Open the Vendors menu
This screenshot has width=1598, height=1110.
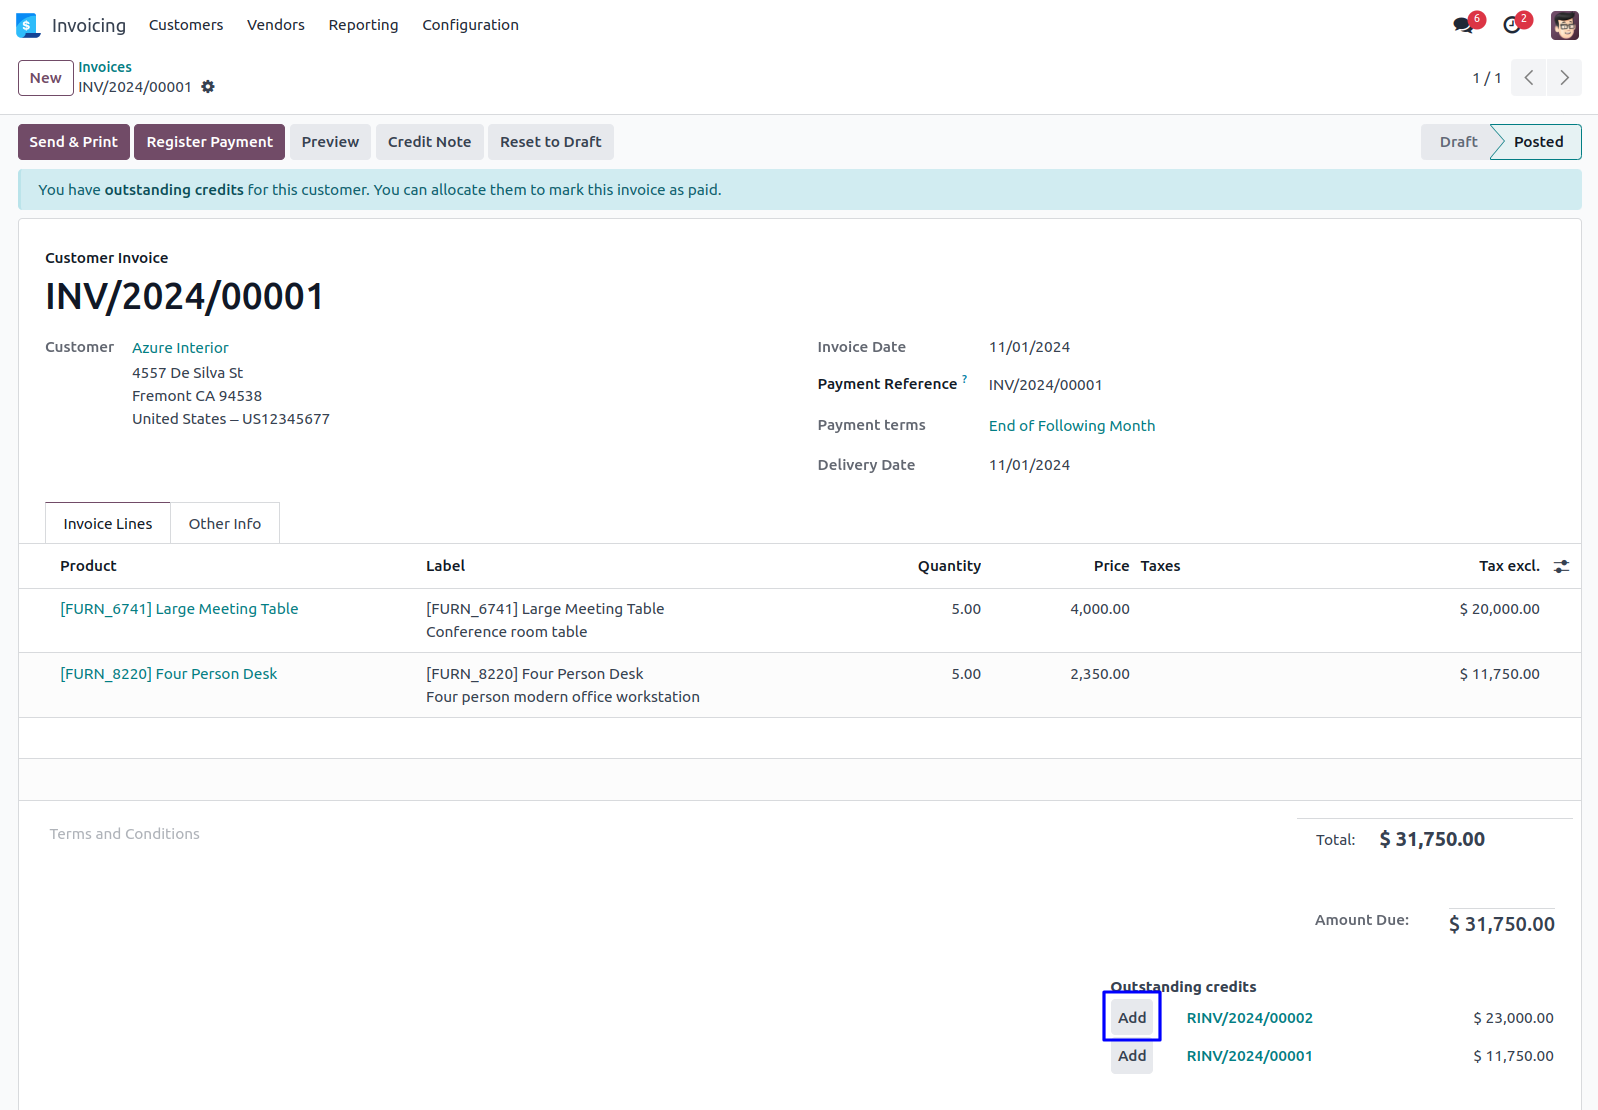[276, 25]
